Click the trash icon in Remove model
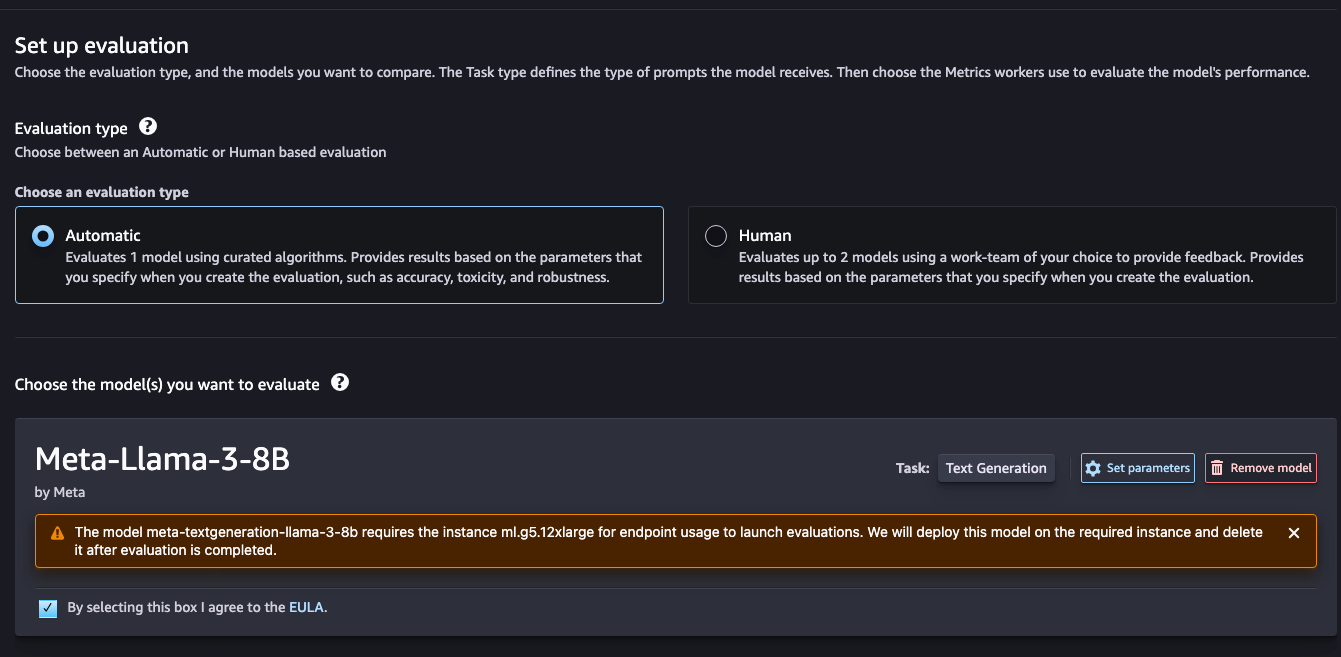This screenshot has width=1341, height=657. point(1217,468)
